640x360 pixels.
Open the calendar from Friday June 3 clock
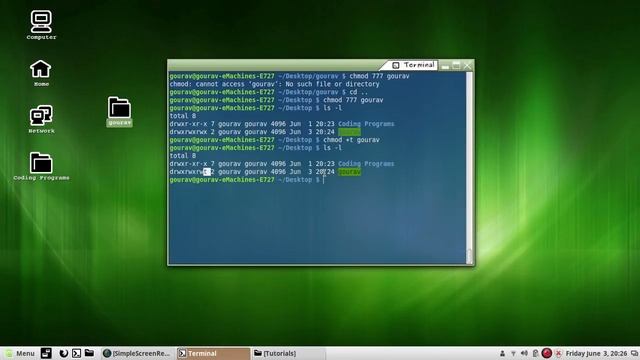point(596,353)
